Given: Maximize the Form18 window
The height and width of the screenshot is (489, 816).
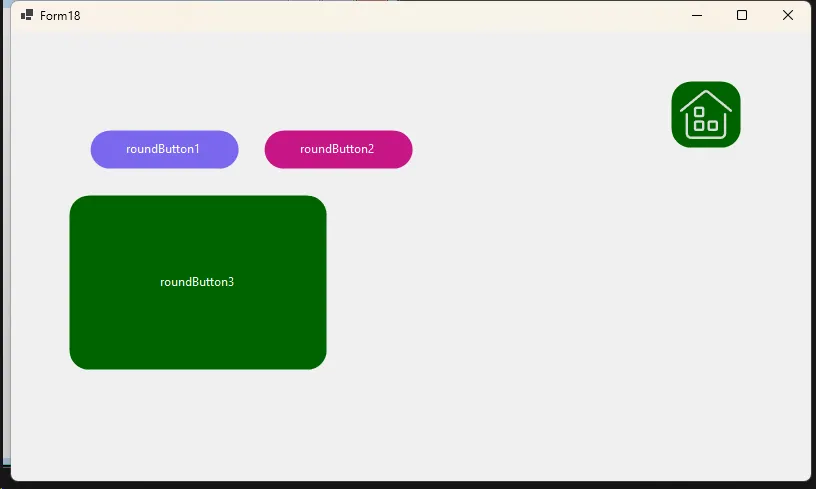Looking at the screenshot, I should (x=742, y=15).
